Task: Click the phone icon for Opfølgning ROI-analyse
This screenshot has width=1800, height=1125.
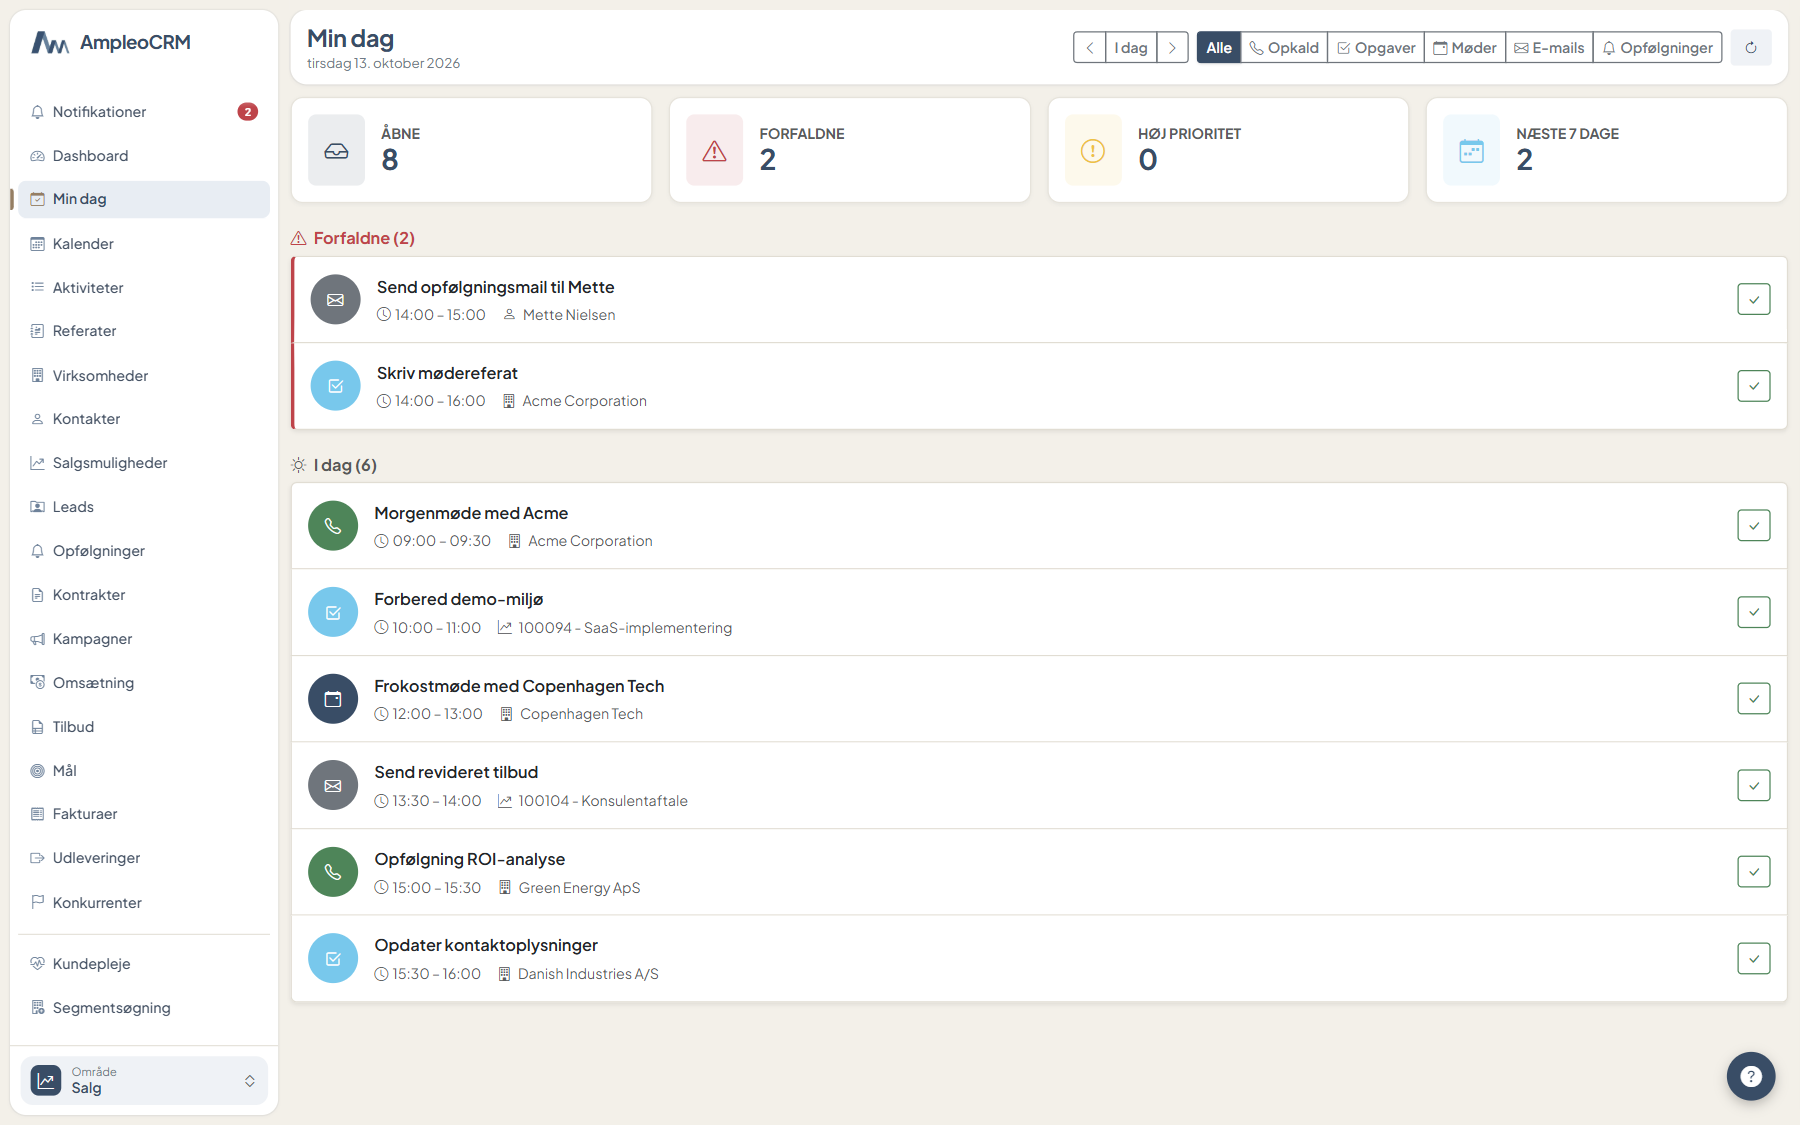Action: click(x=333, y=872)
